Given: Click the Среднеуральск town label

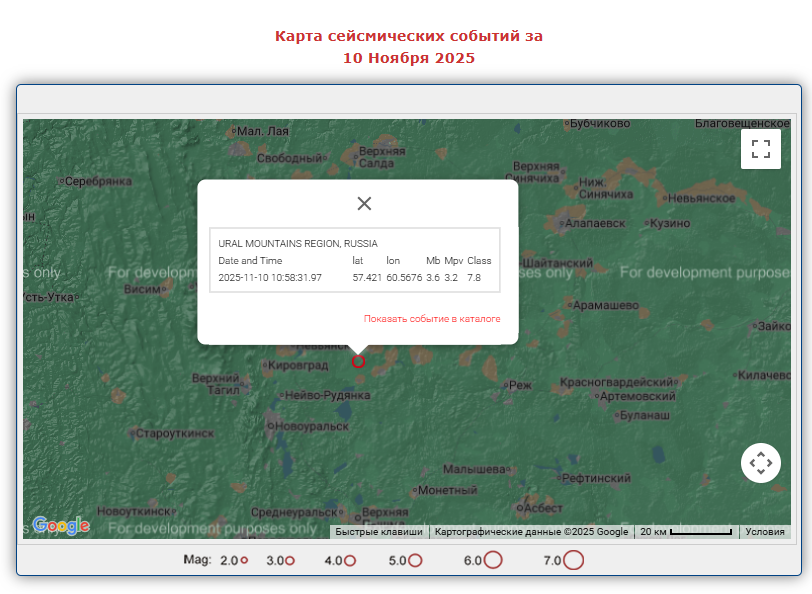Looking at the screenshot, I should pyautogui.click(x=295, y=512).
